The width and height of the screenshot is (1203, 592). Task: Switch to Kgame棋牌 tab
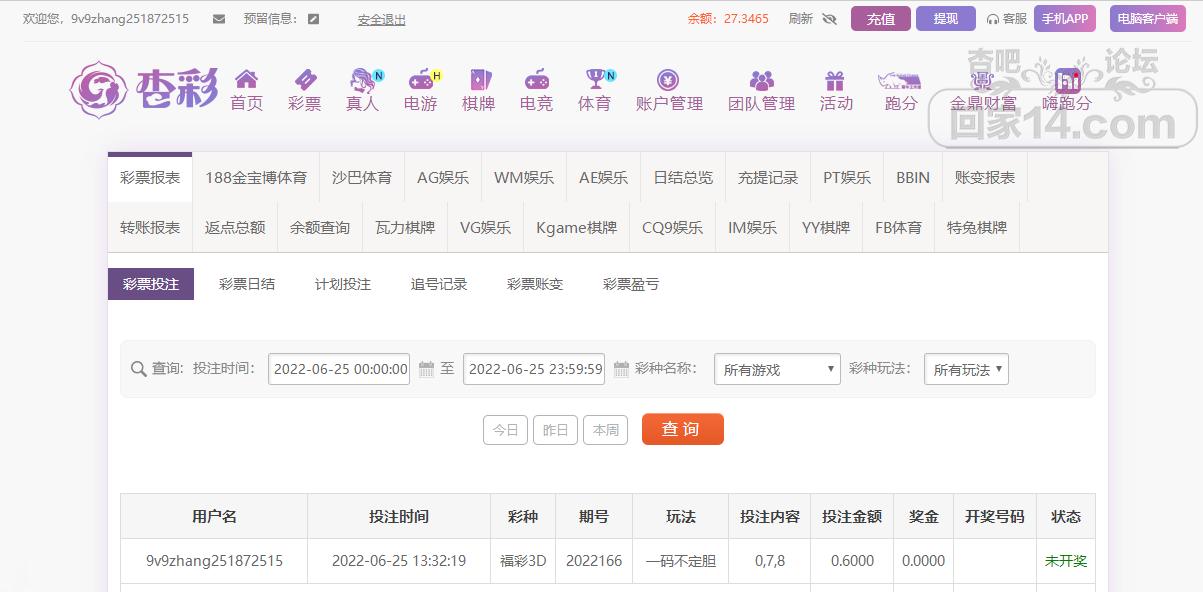click(x=576, y=228)
